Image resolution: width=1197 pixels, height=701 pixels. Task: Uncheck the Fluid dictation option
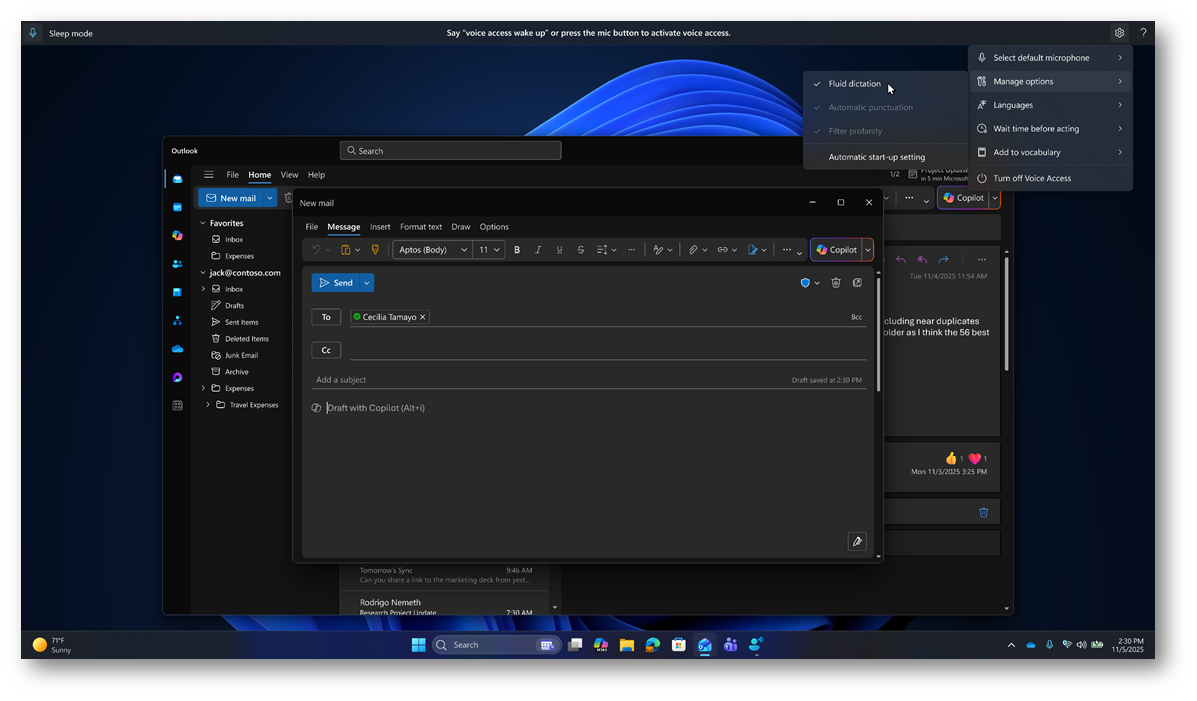[854, 84]
